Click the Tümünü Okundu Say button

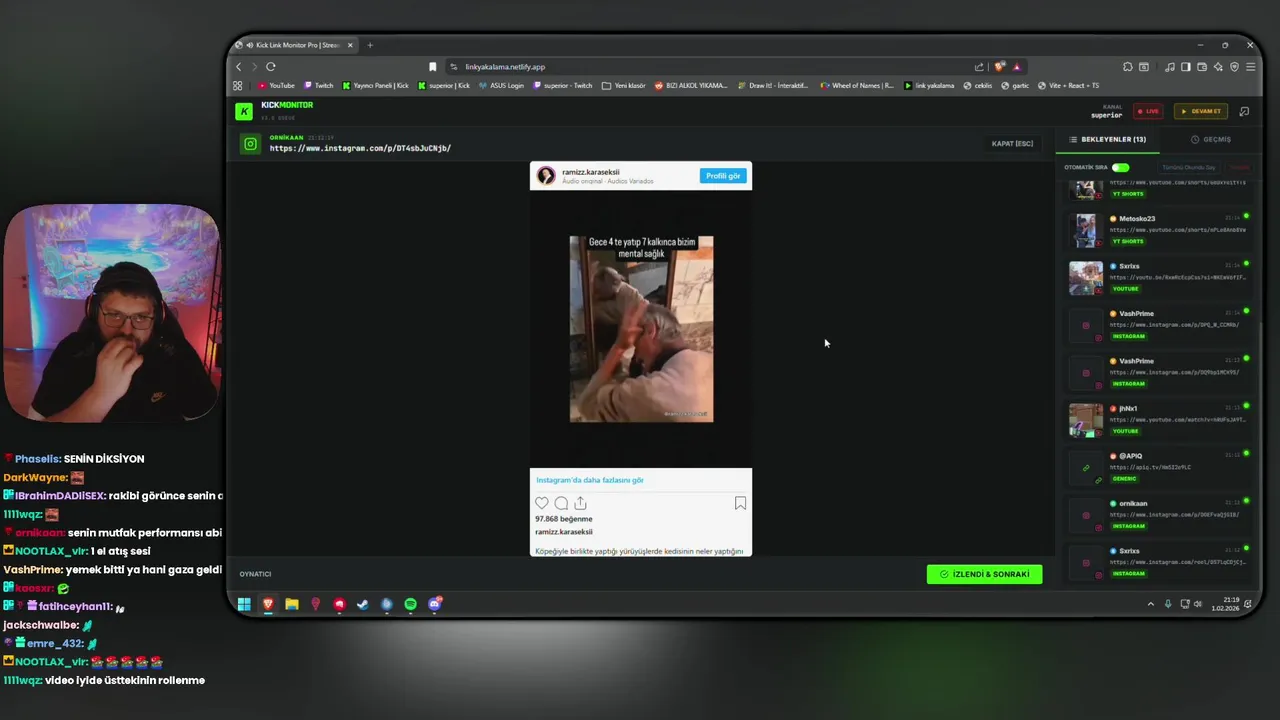click(1188, 168)
